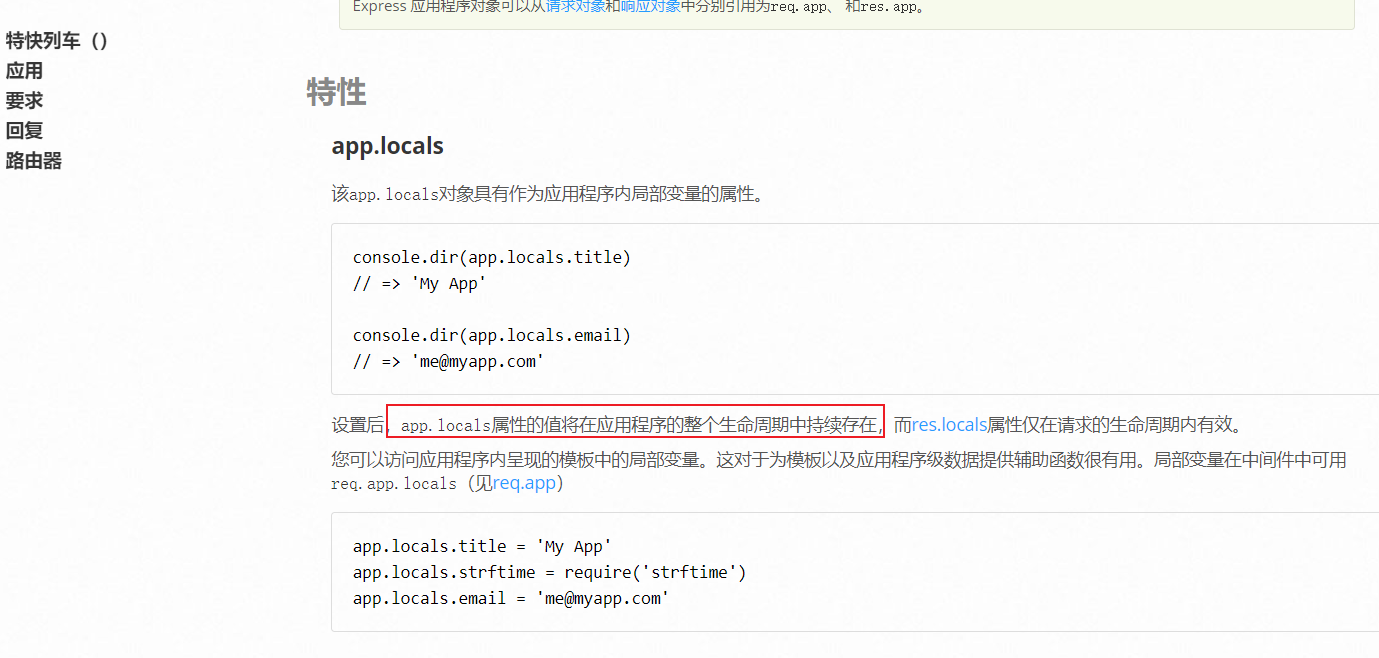The width and height of the screenshot is (1379, 658).
Task: Click the app.locals heading
Action: [388, 146]
